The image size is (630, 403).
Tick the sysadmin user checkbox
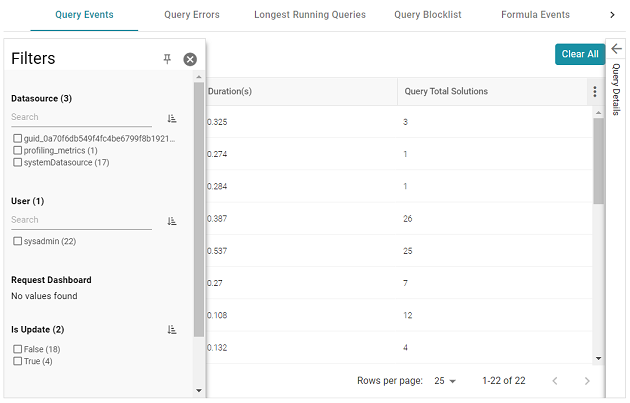point(17,241)
